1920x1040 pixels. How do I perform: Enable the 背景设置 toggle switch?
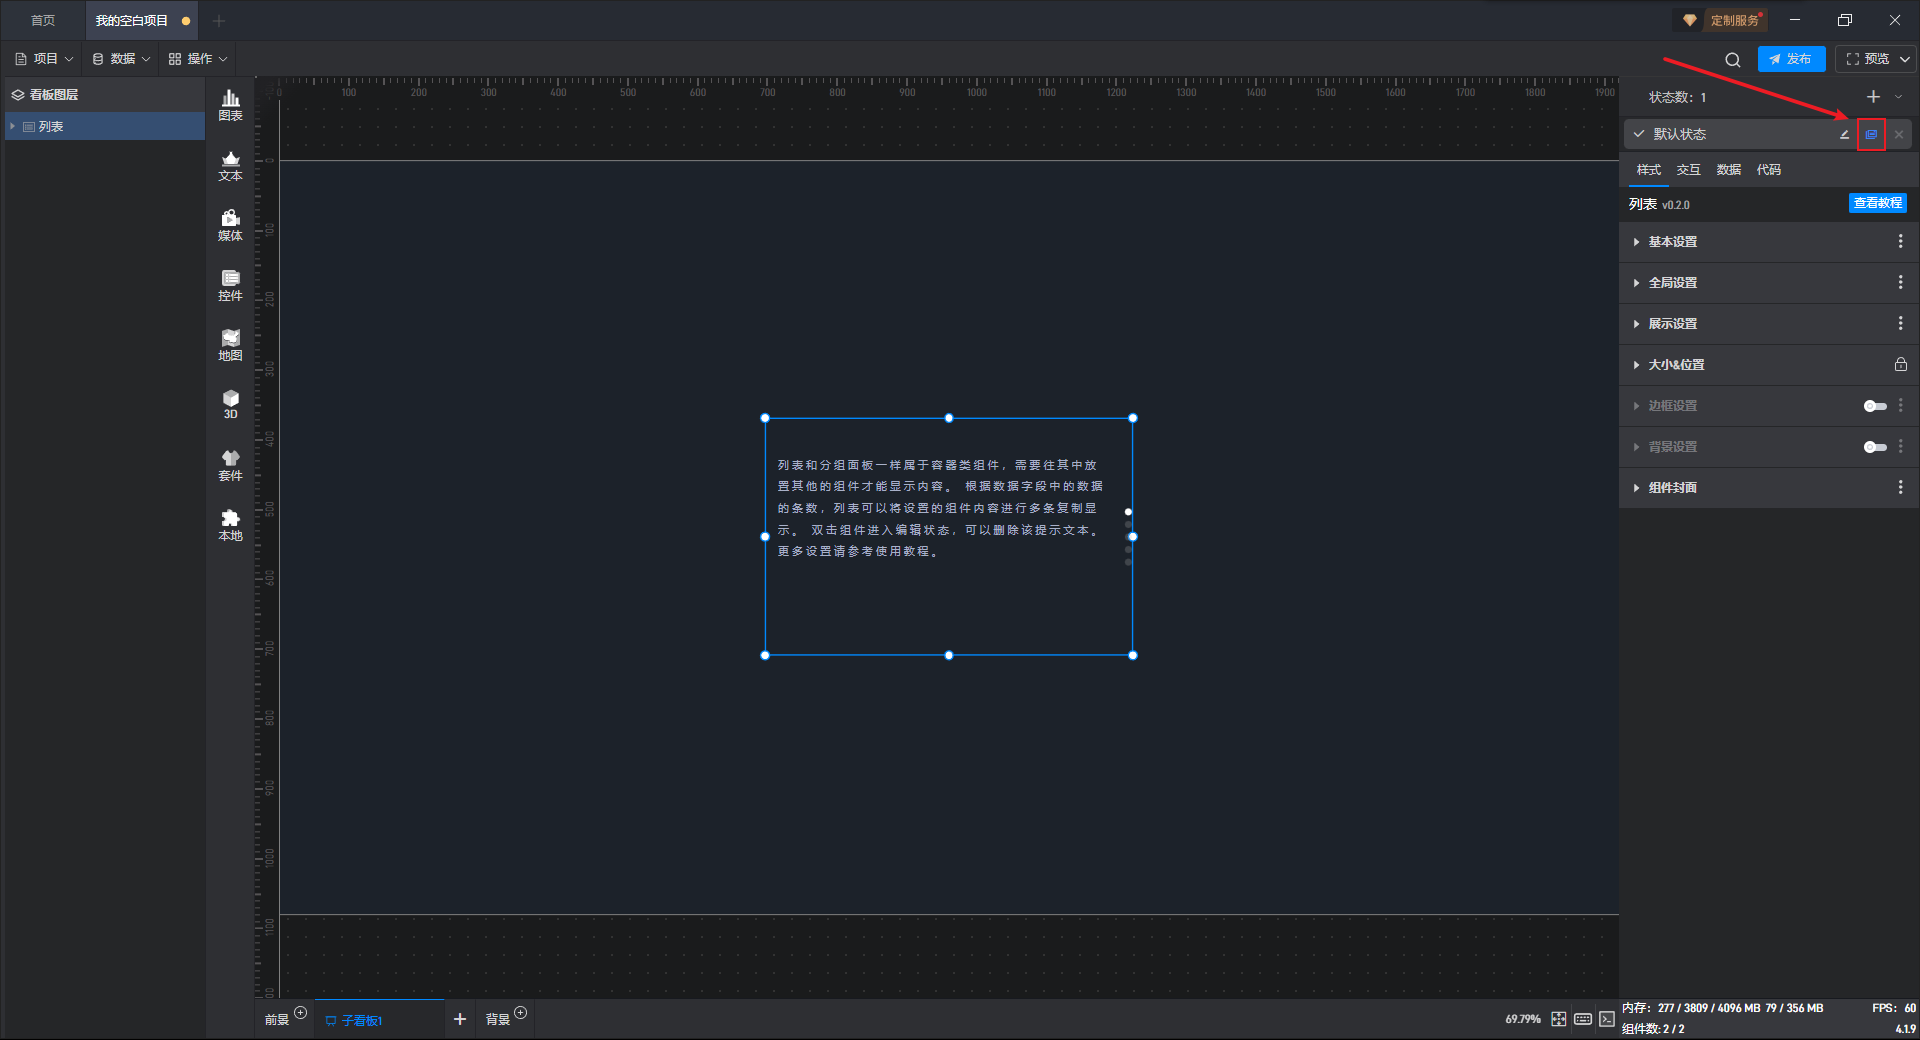[1875, 447]
